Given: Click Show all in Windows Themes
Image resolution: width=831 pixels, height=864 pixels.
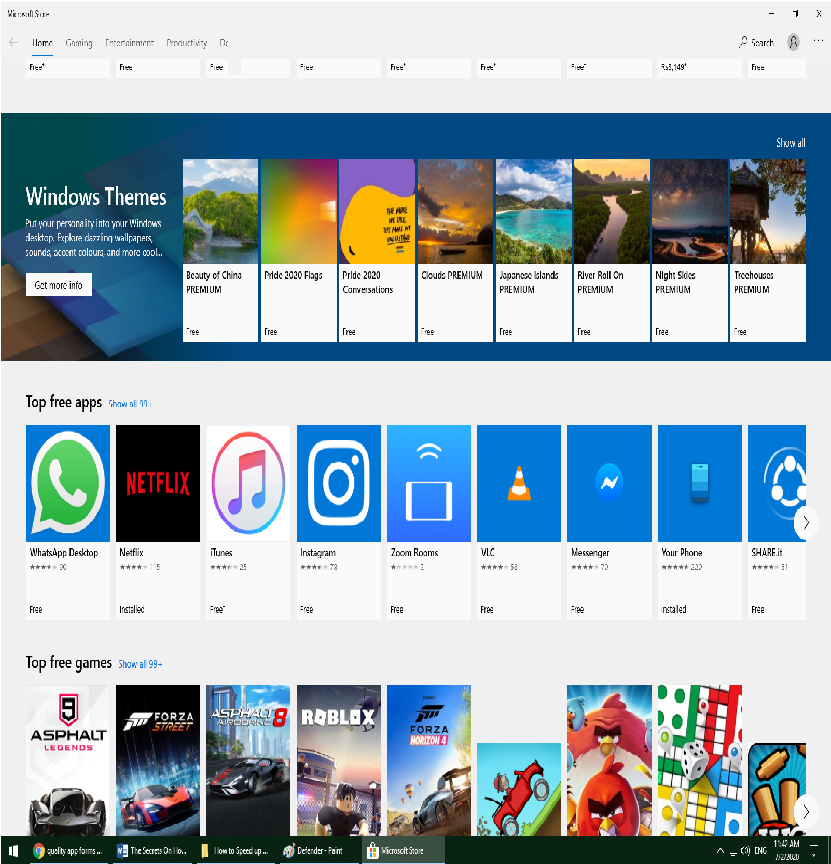Looking at the screenshot, I should (x=791, y=143).
